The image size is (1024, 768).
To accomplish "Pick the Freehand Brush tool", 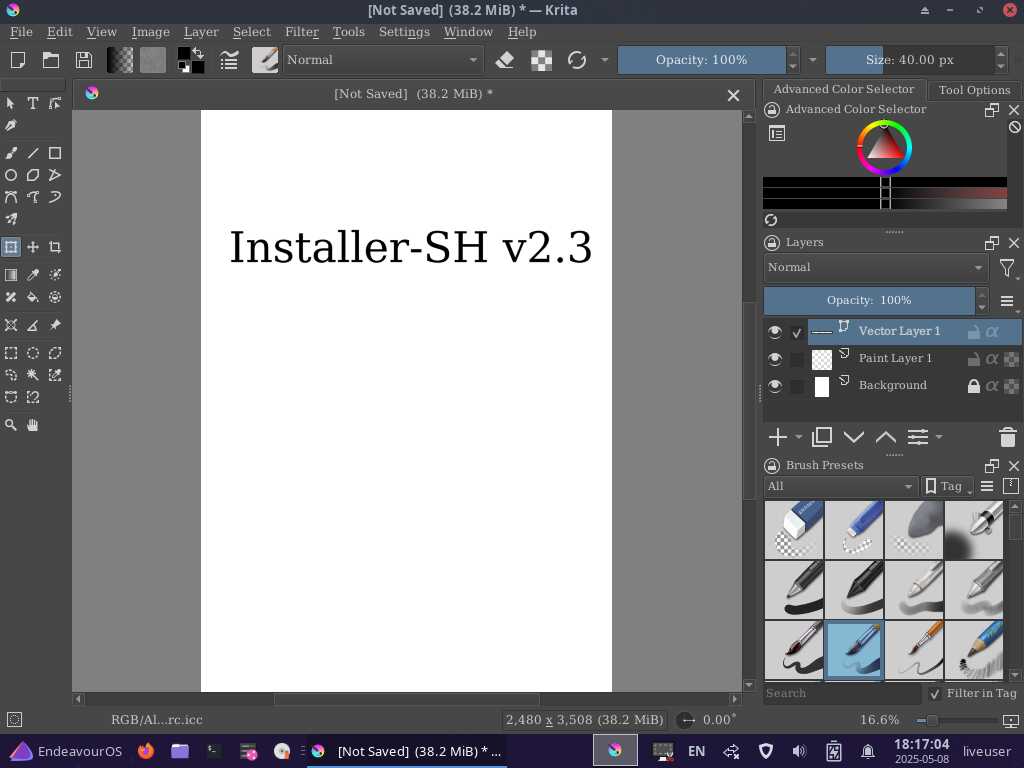I will pos(11,153).
